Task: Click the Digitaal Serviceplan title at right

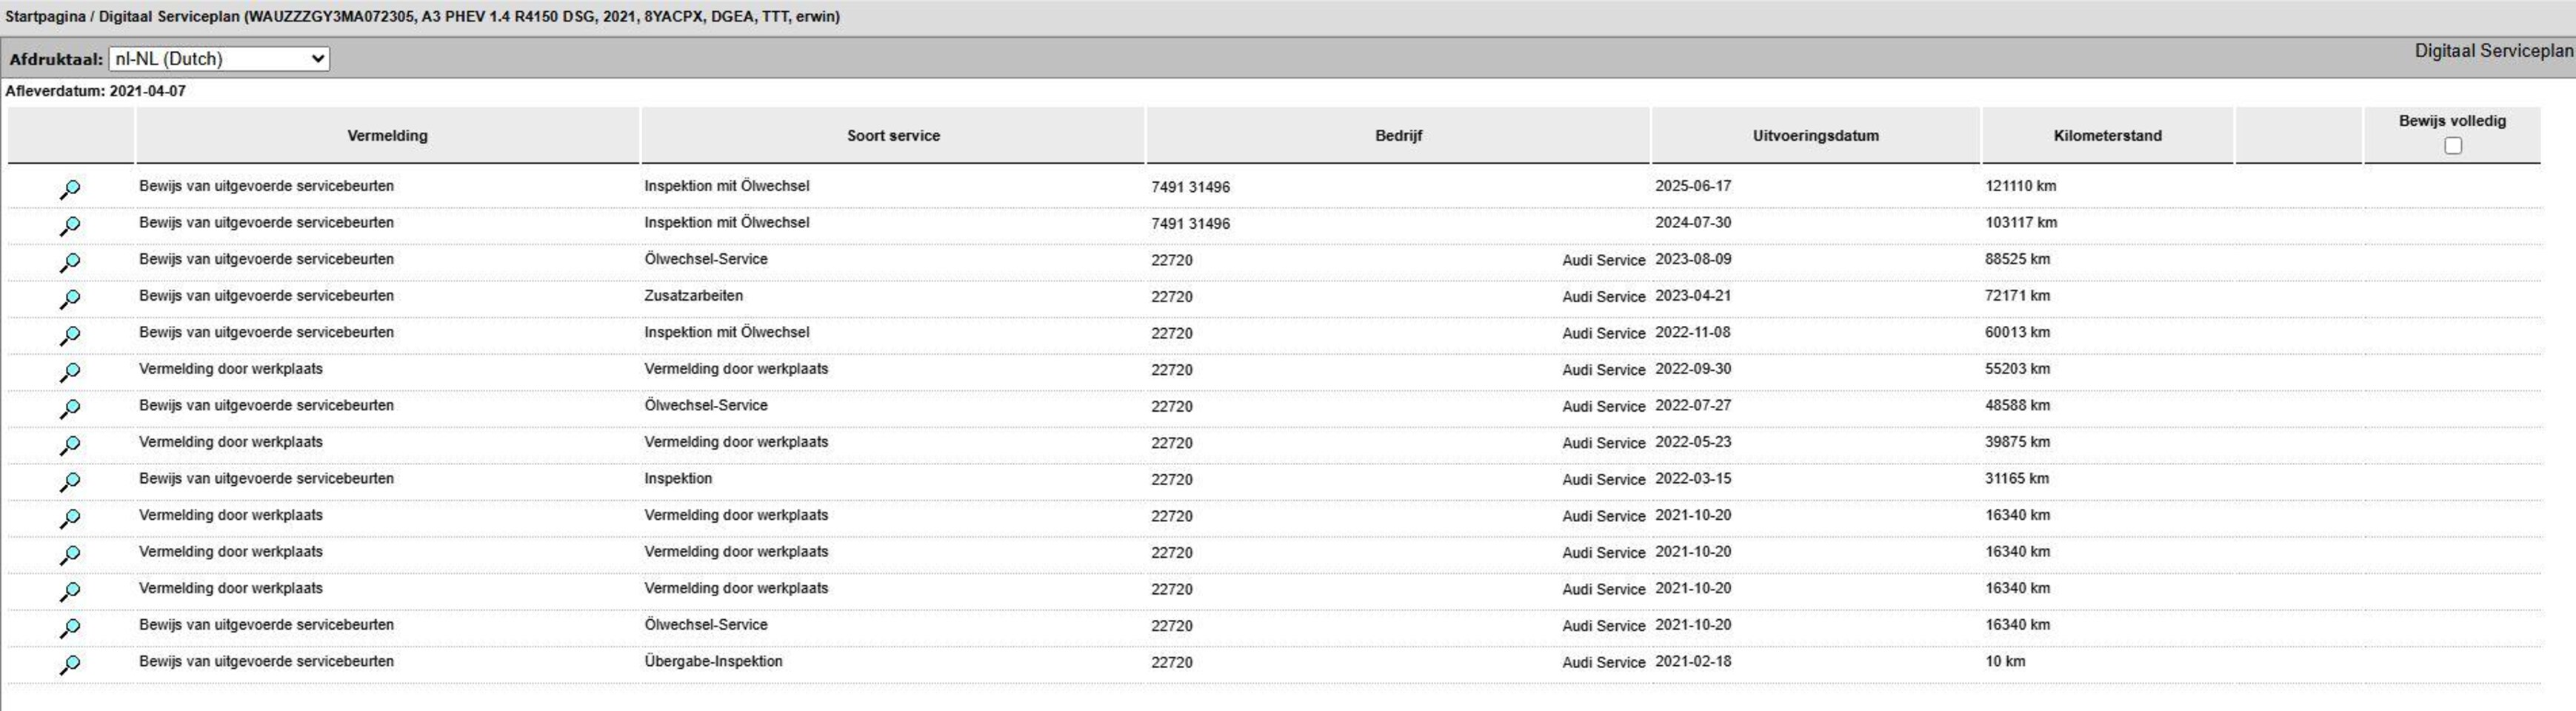Action: [x=2494, y=51]
